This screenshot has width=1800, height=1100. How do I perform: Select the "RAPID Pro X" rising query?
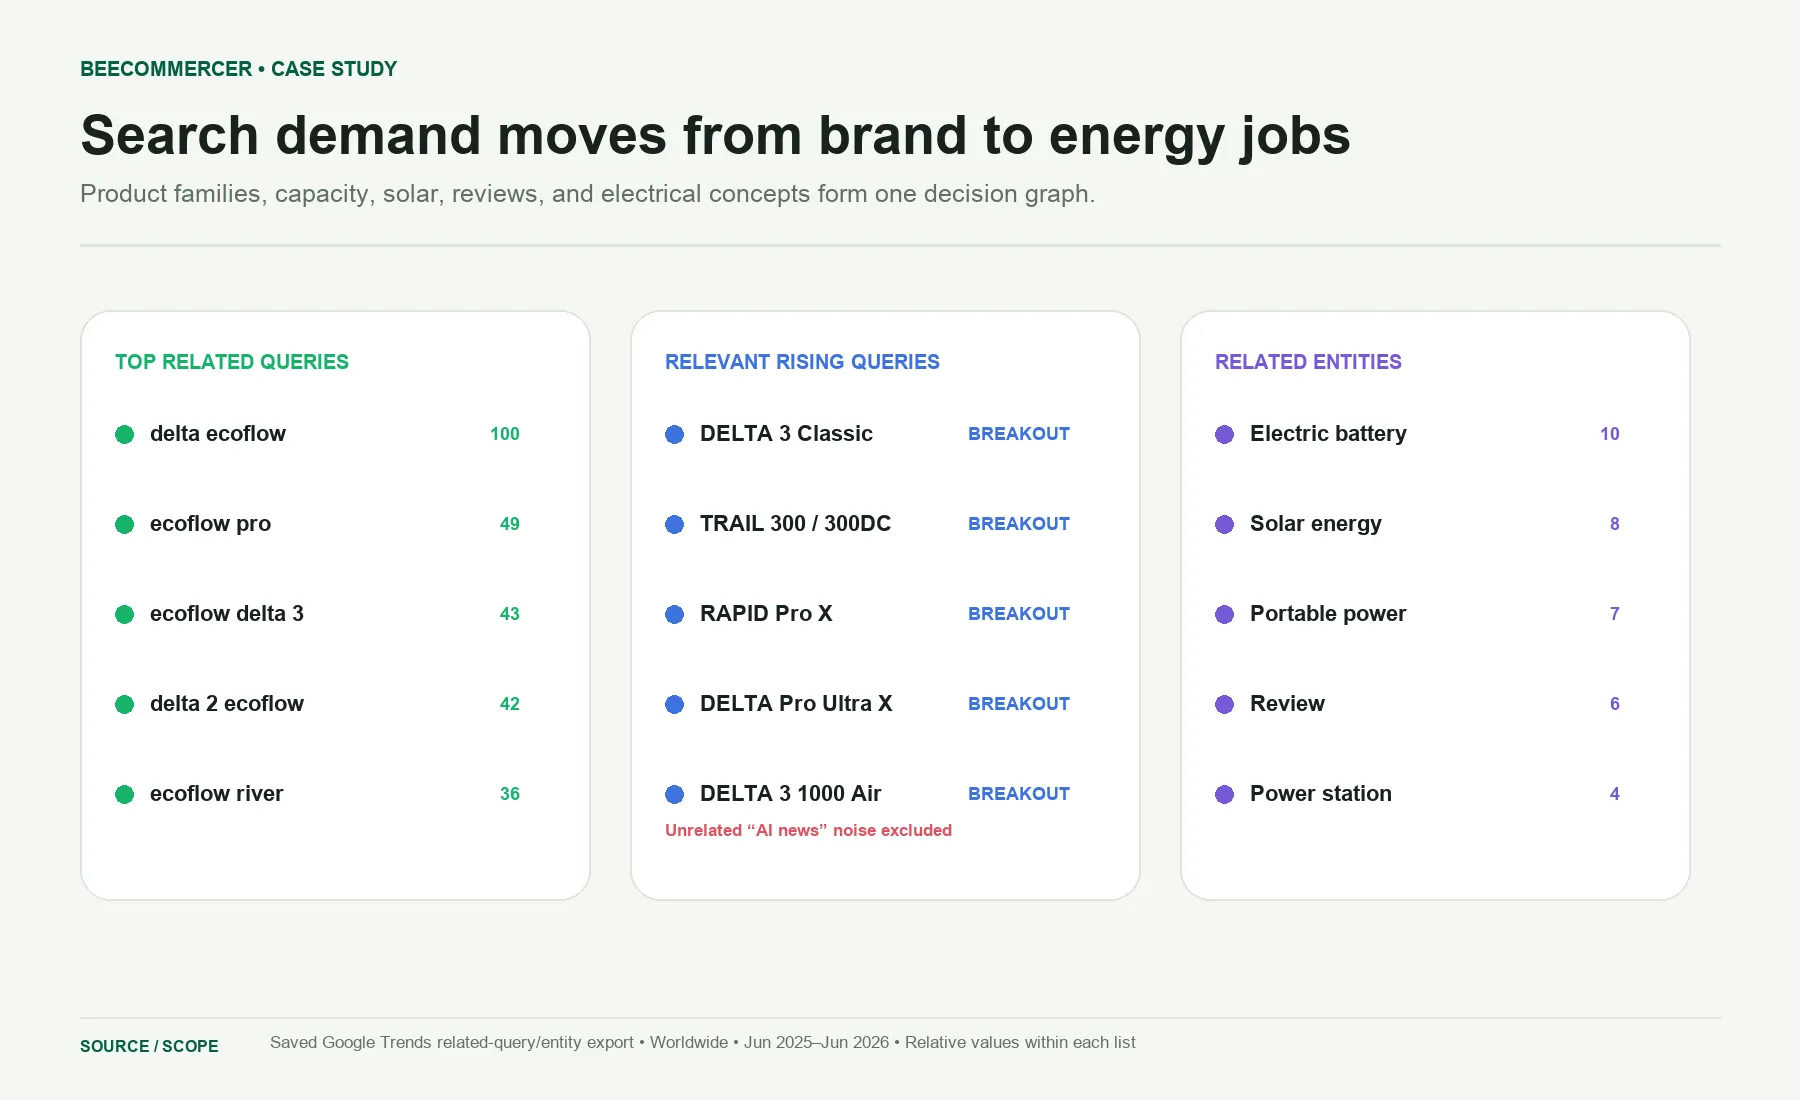[x=766, y=614]
